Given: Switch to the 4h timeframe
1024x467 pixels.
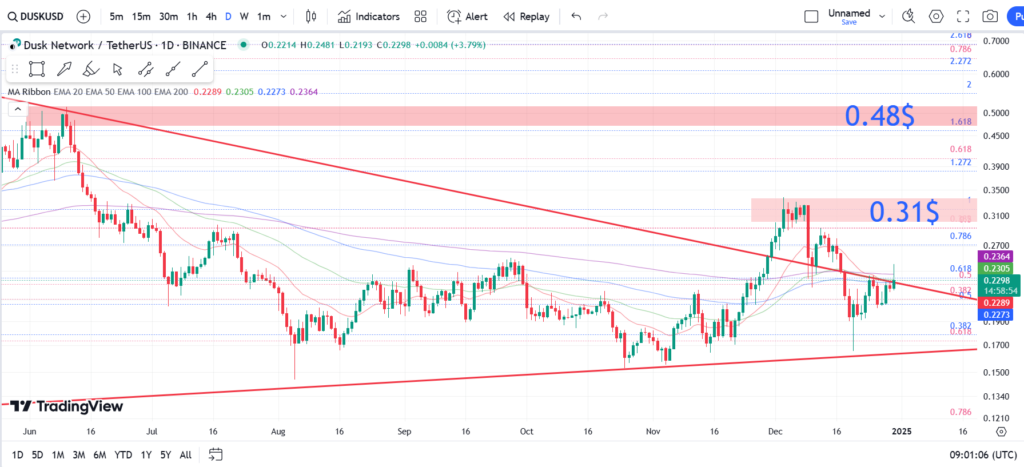Looking at the screenshot, I should click(210, 16).
